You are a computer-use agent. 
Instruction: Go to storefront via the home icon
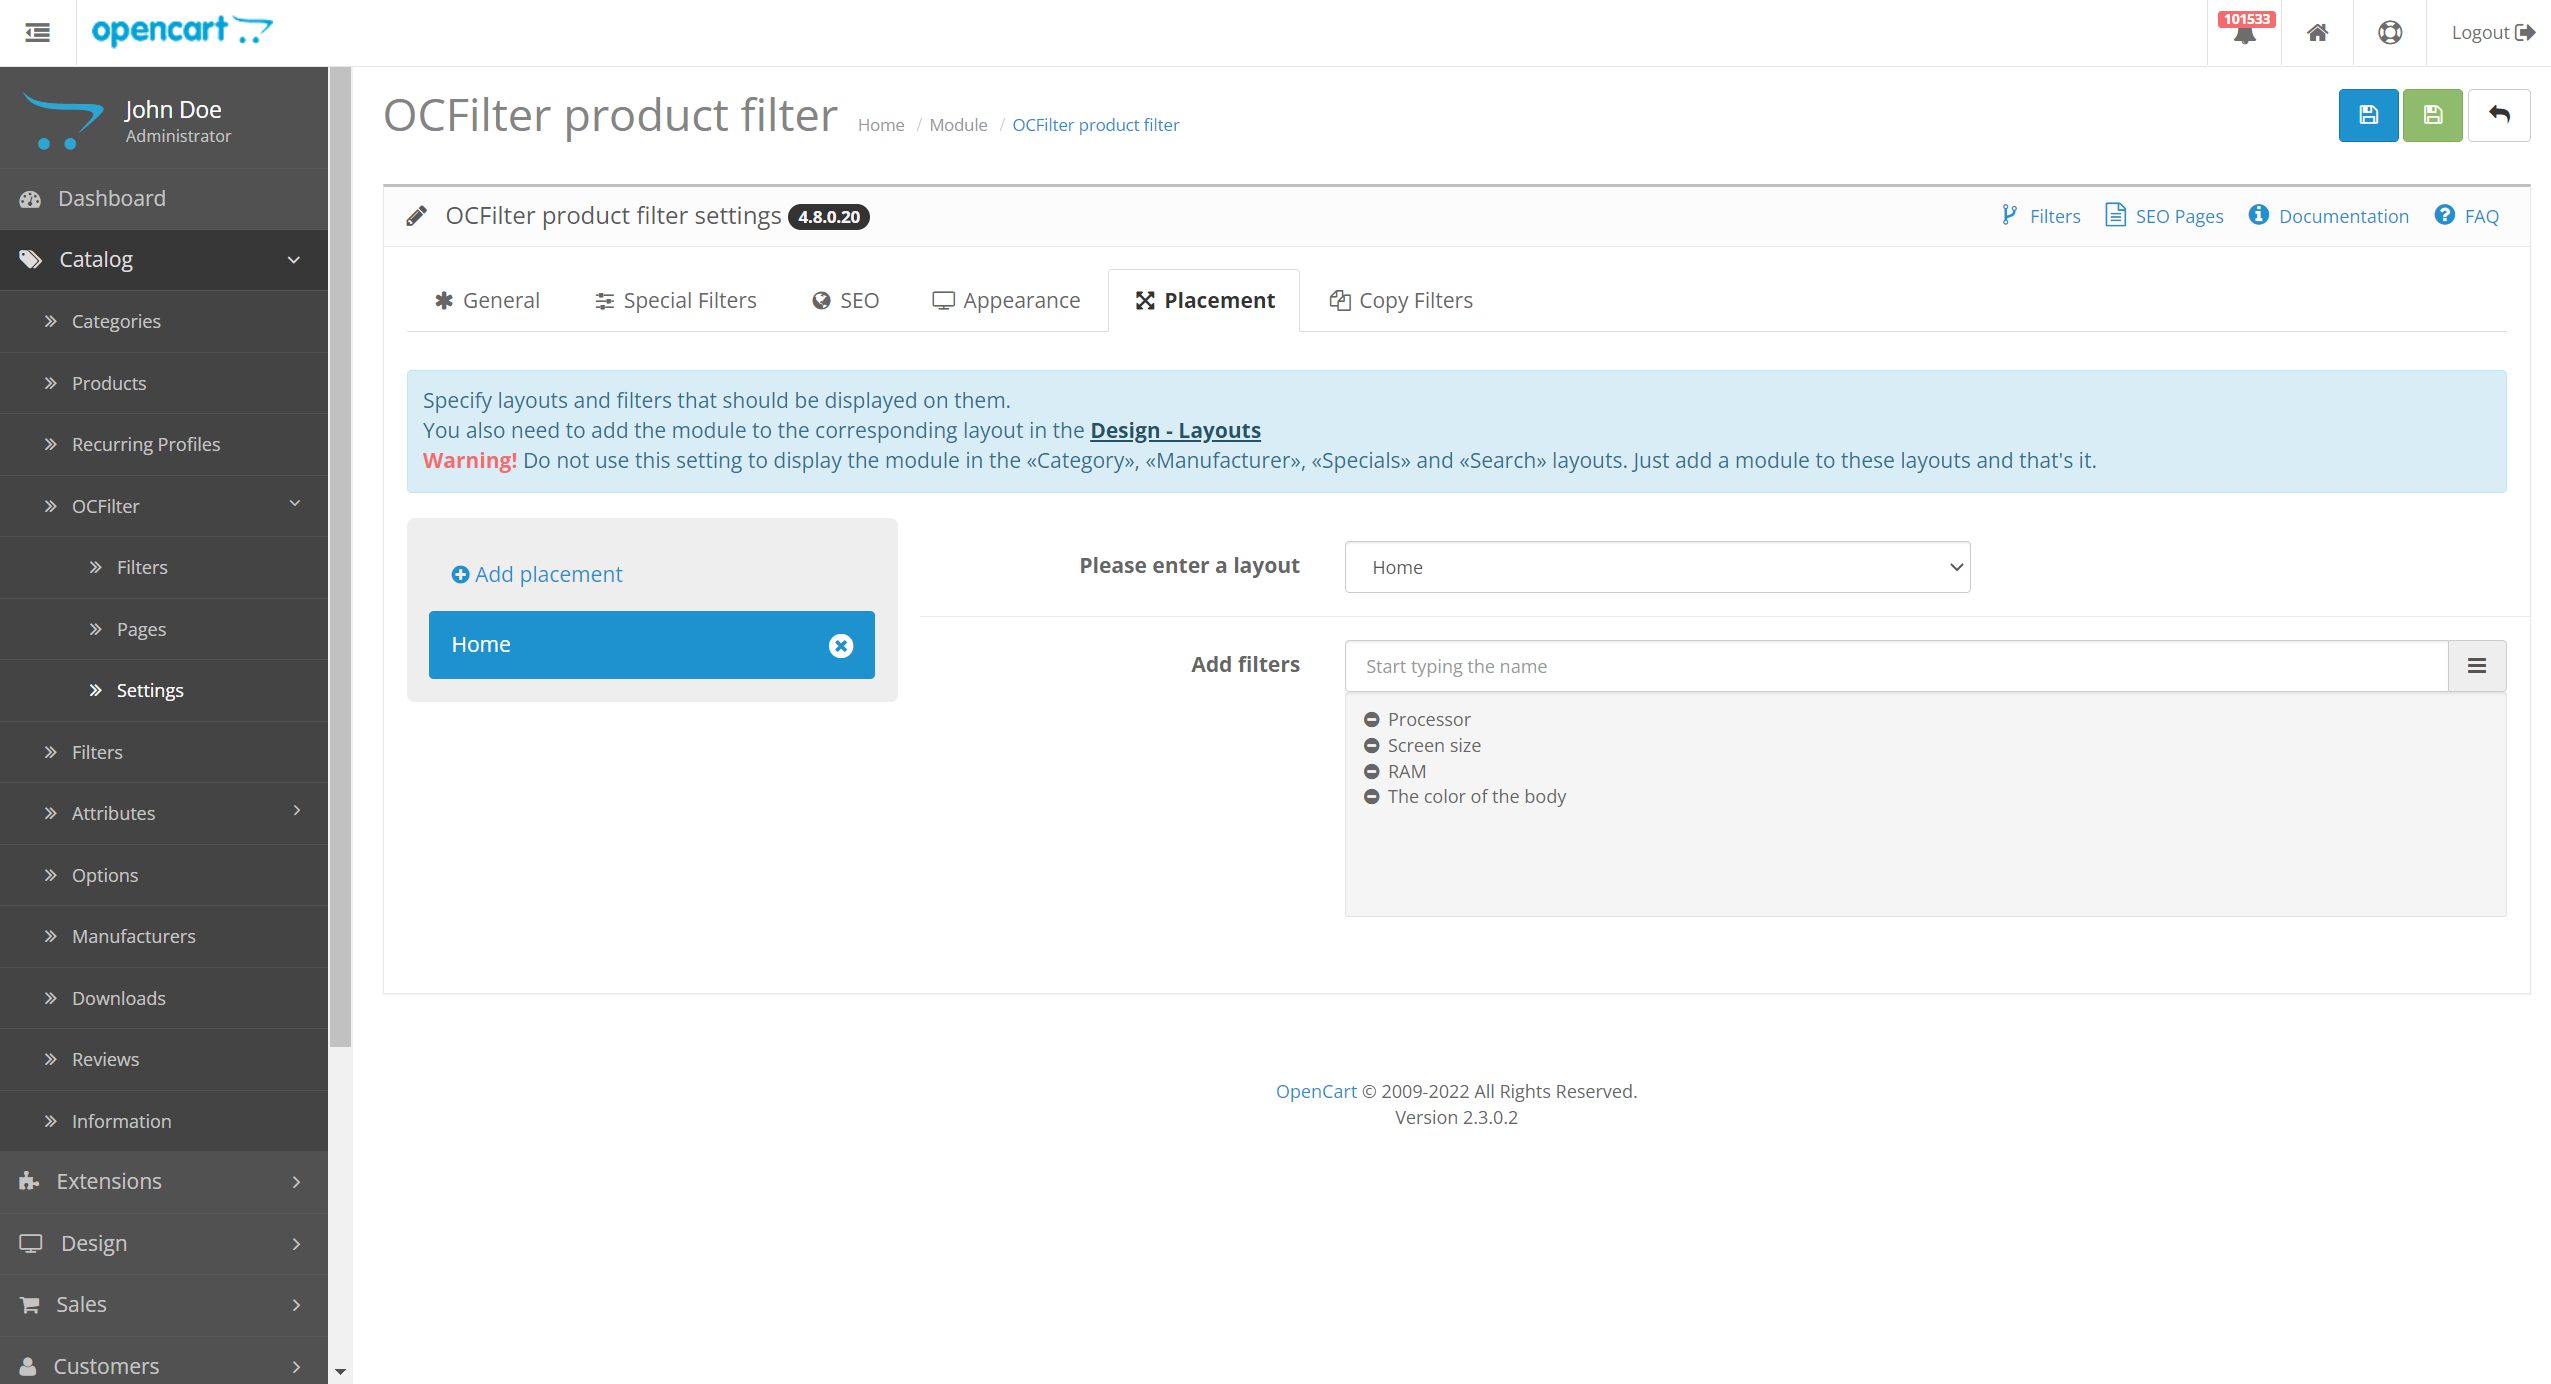[2316, 33]
